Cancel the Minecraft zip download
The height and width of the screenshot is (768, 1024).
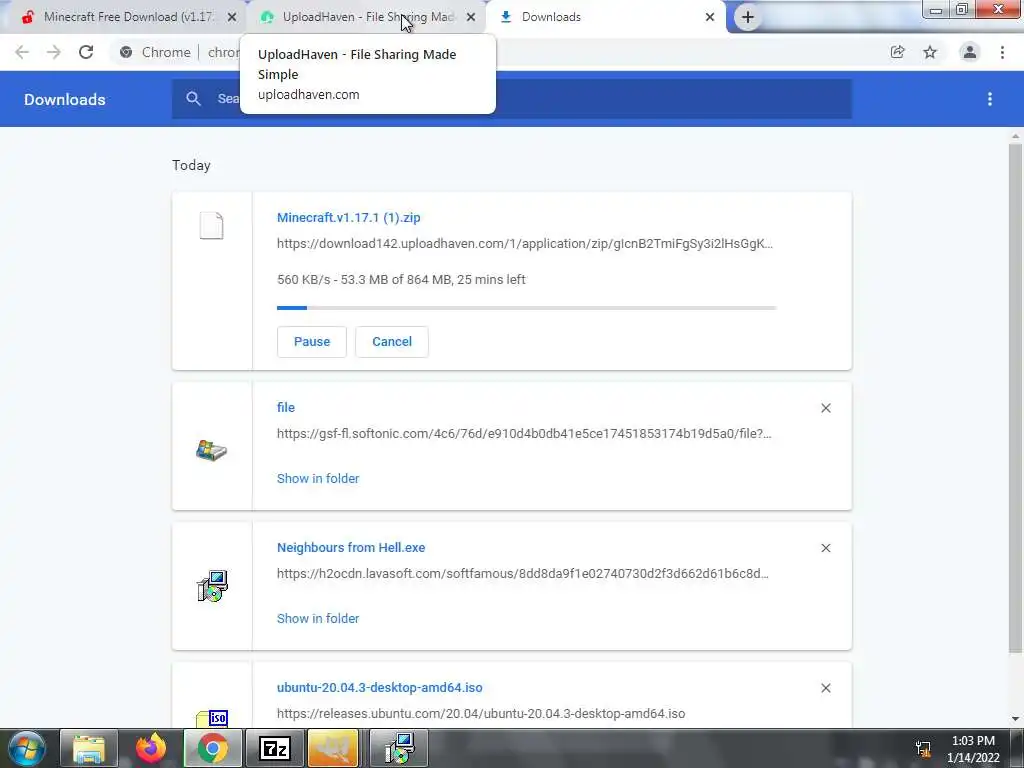392,342
